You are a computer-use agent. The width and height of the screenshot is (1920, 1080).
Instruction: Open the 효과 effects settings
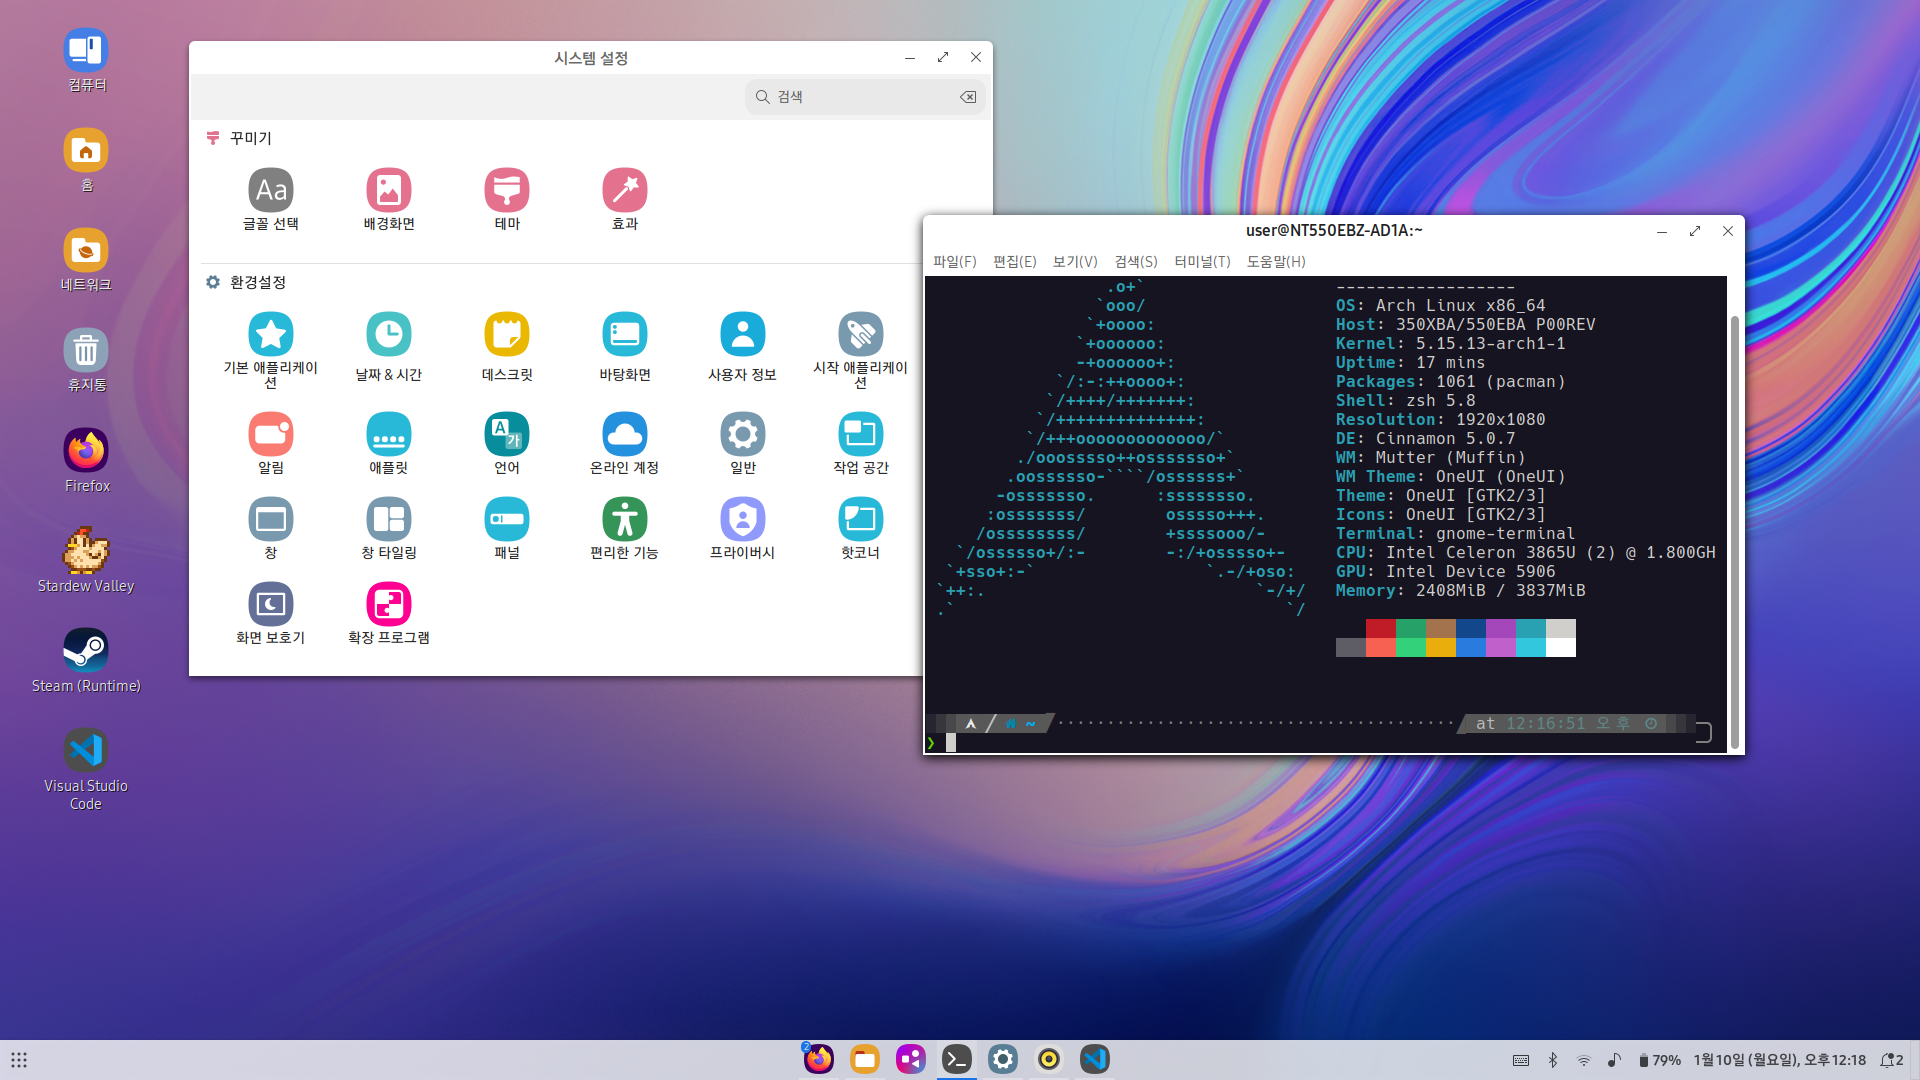coord(625,190)
